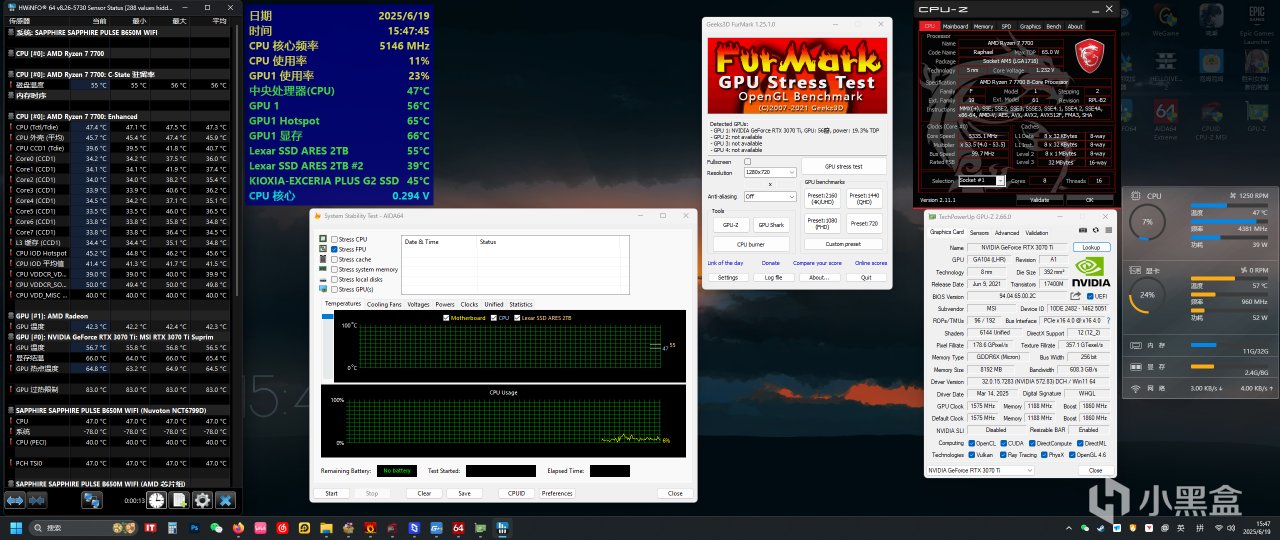This screenshot has height=540, width=1280.
Task: Toggle Motherboard graph checkbox
Action: click(446, 318)
